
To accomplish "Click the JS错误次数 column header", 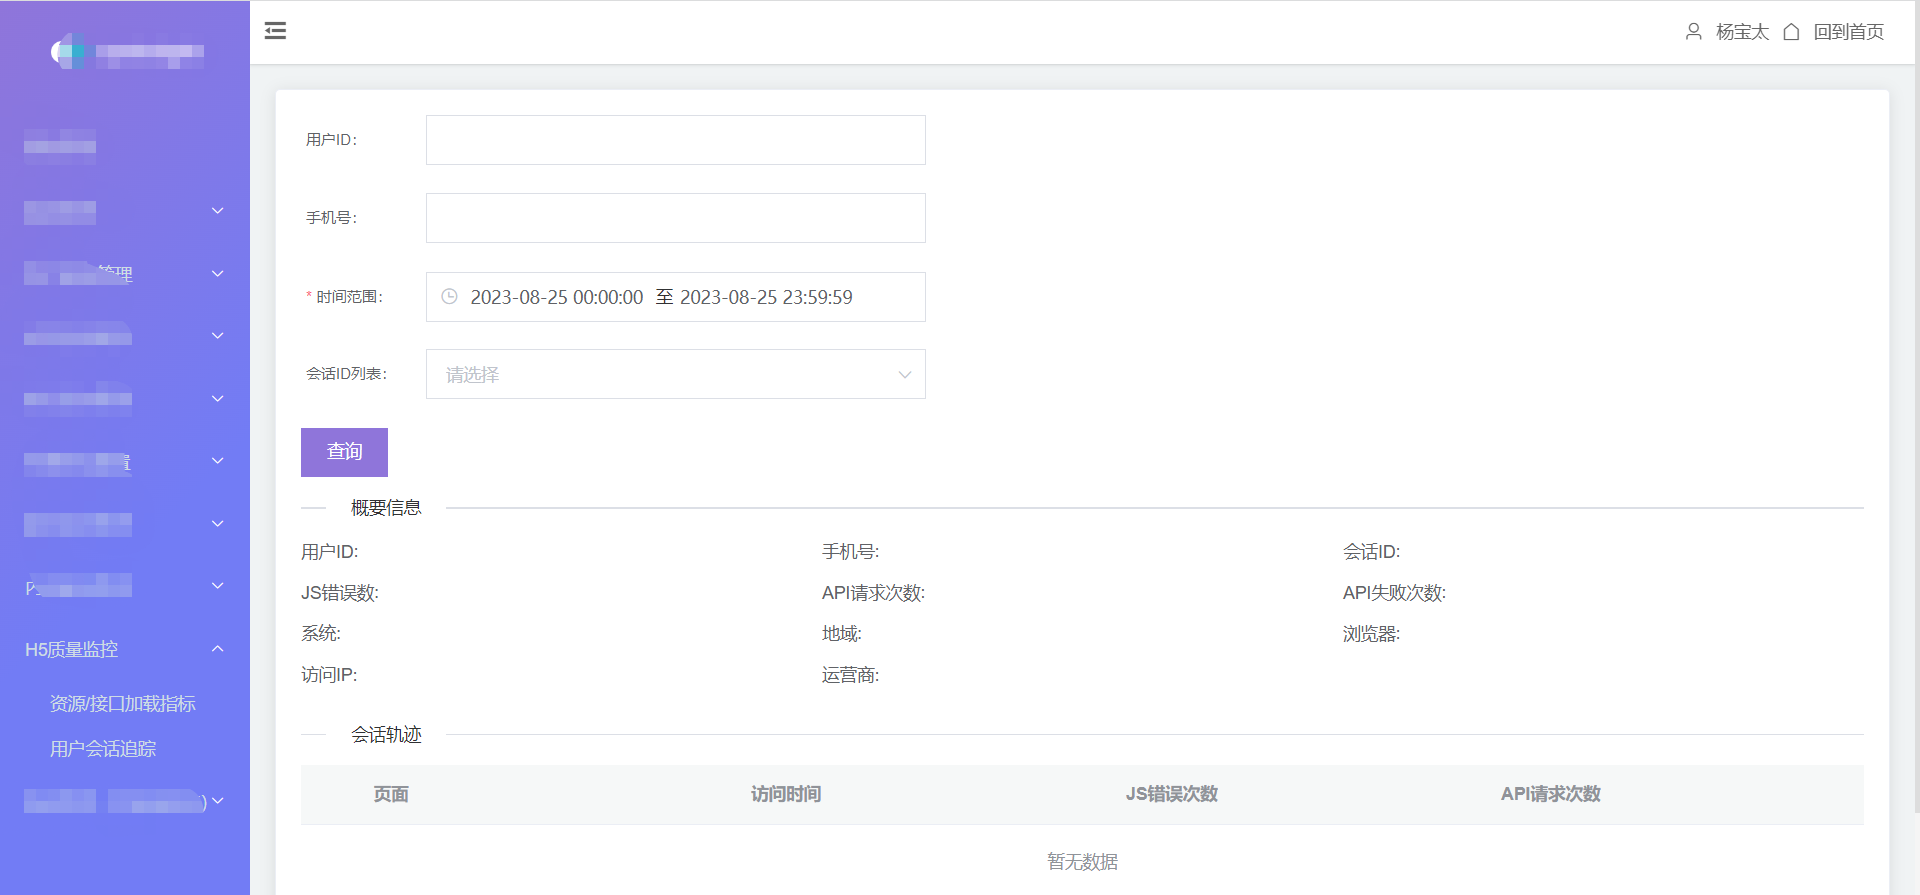I will pyautogui.click(x=1172, y=794).
